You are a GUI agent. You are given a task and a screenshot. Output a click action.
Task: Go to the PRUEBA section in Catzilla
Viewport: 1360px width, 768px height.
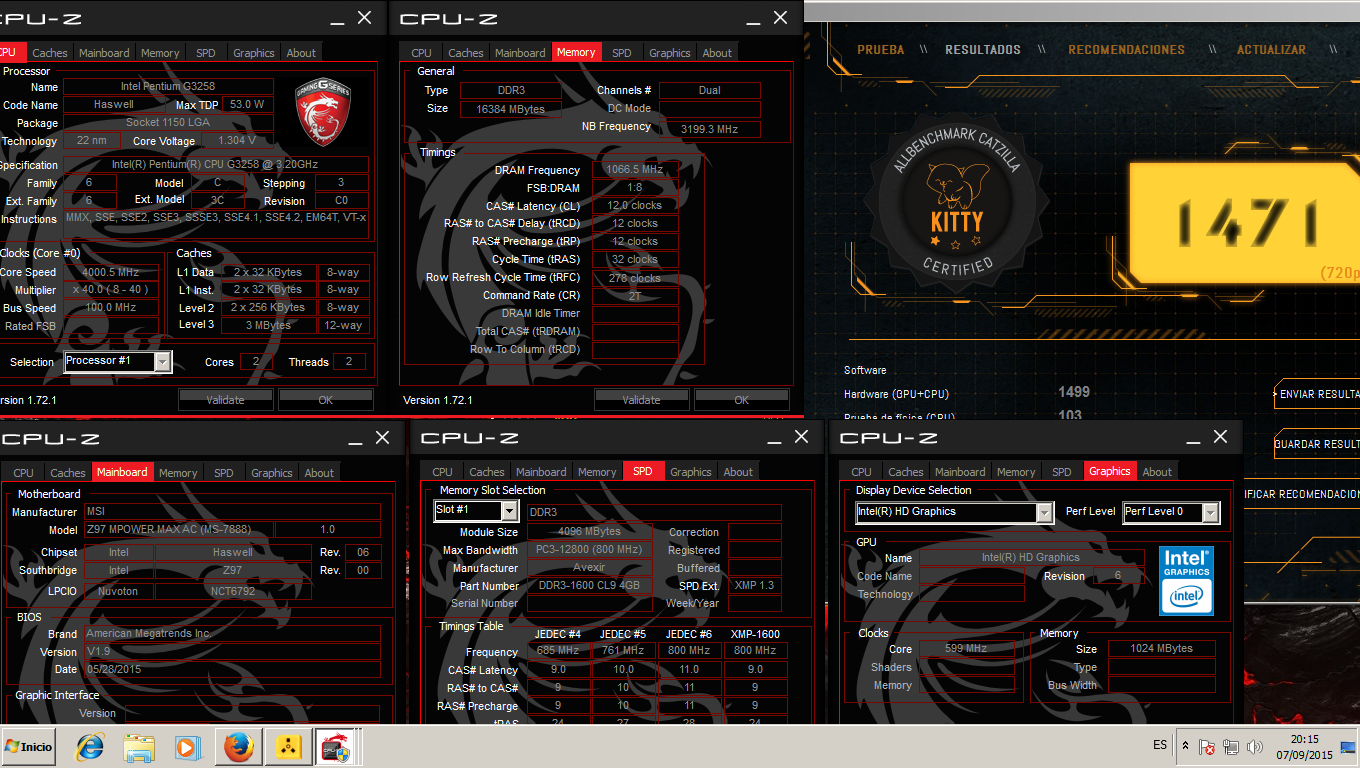[x=881, y=50]
